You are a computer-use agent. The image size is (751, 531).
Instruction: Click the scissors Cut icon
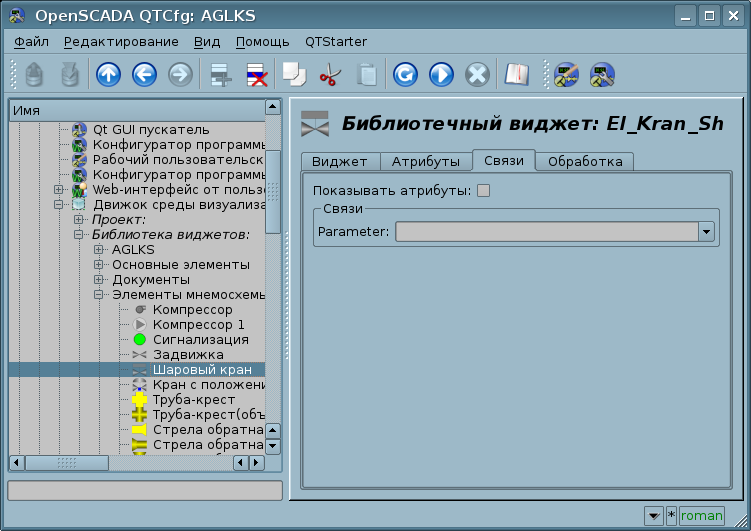click(x=329, y=74)
